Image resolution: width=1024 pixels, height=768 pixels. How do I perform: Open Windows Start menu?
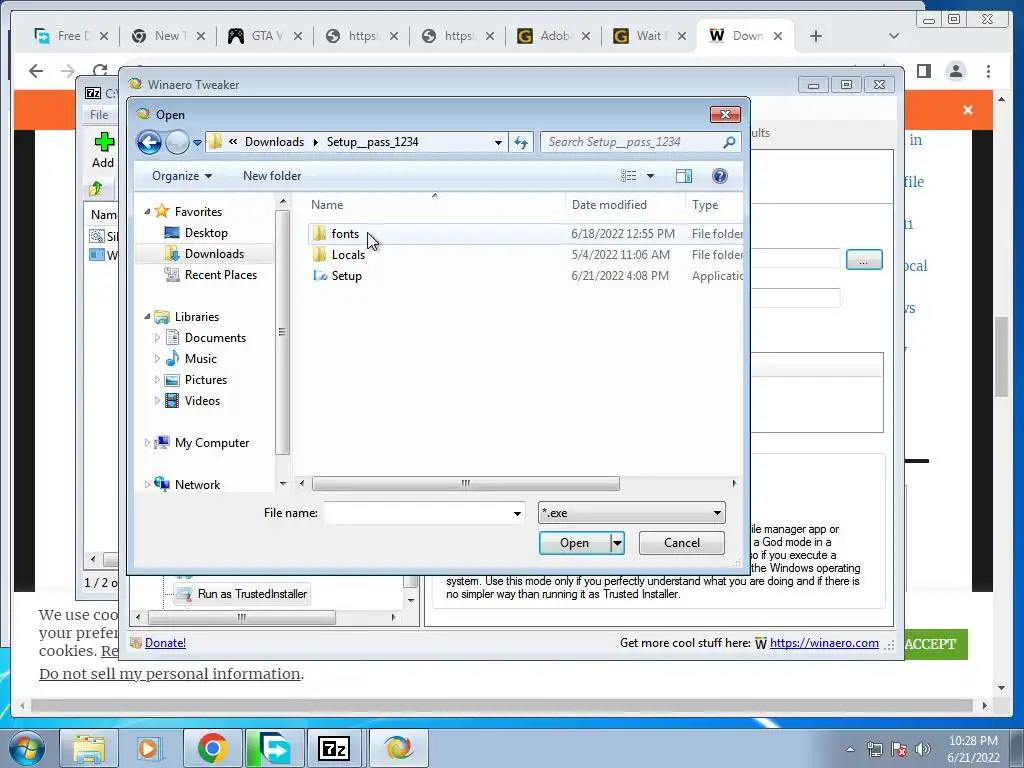tap(26, 748)
